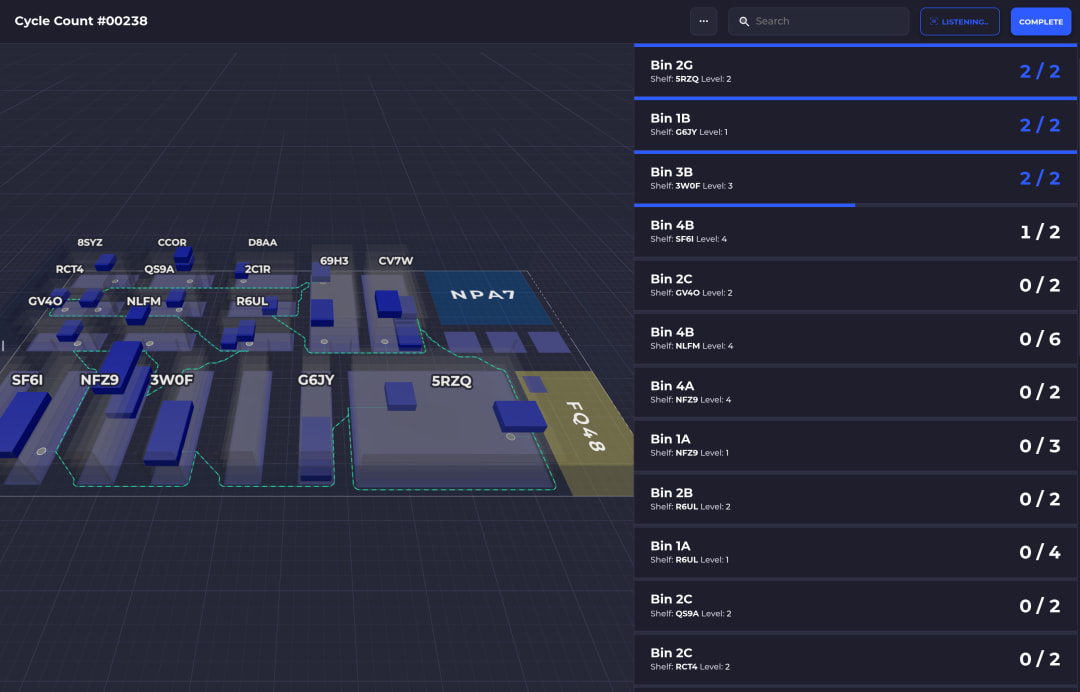Image resolution: width=1080 pixels, height=692 pixels.
Task: Click the QS9A shelf label on map
Action: point(159,269)
